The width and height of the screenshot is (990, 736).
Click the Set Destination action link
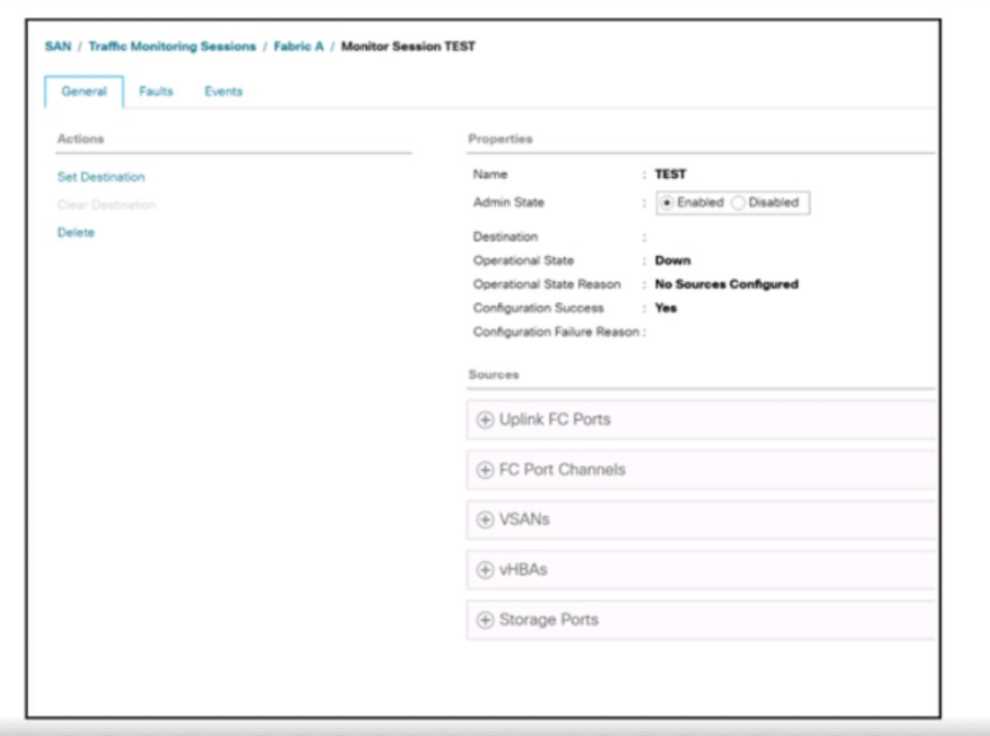(x=101, y=177)
